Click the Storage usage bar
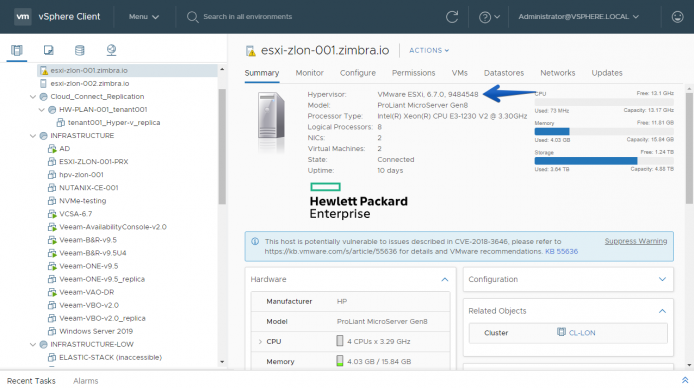This screenshot has width=694, height=388. pyautogui.click(x=604, y=161)
